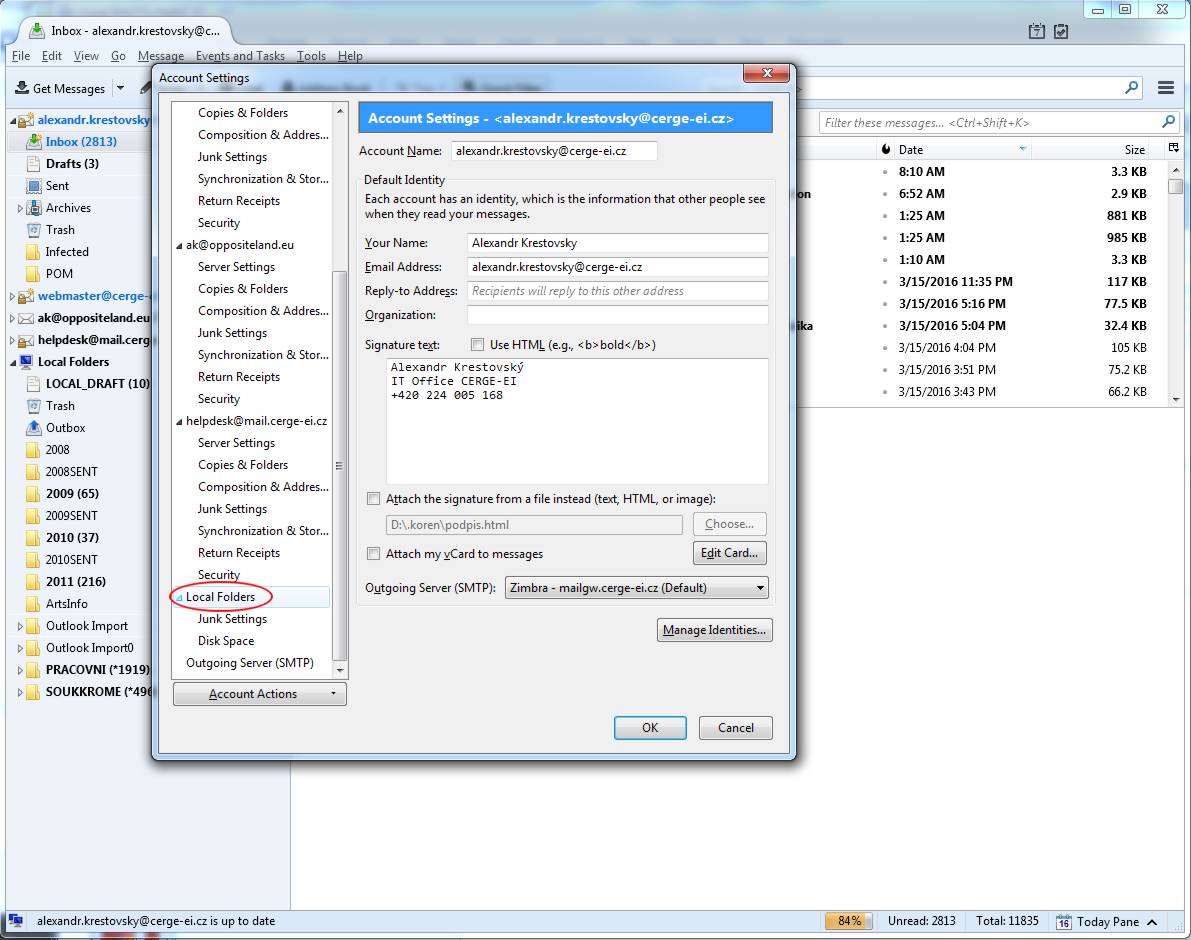Click the online status icon in the status bar
1191x940 pixels.
16,921
